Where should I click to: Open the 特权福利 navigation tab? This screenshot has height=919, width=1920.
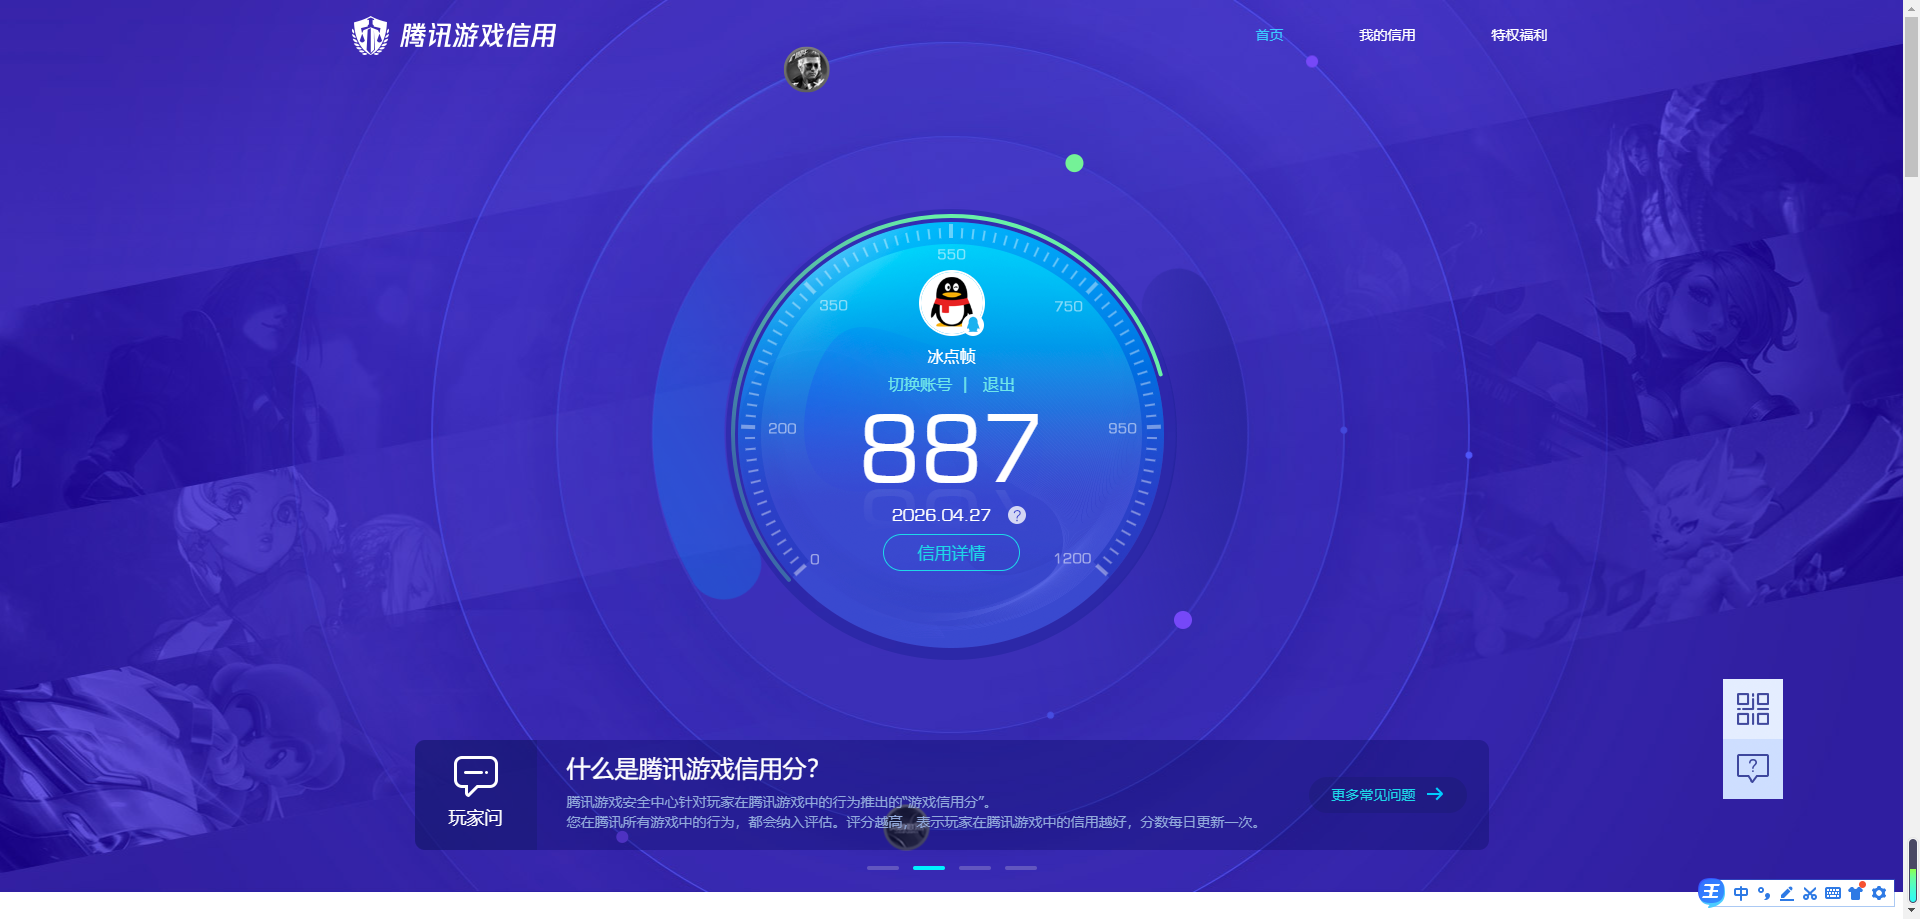point(1519,35)
